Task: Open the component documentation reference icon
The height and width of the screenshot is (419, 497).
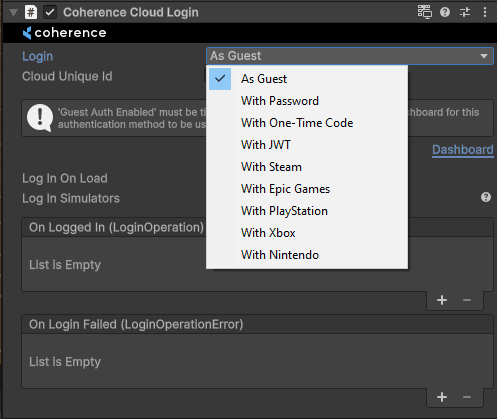Action: tap(425, 12)
